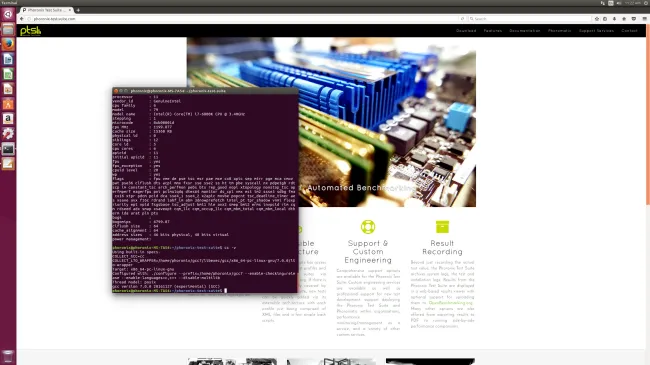The height and width of the screenshot is (365, 650).
Task: Open LibreOffice Calc from the launcher
Action: click(8, 74)
